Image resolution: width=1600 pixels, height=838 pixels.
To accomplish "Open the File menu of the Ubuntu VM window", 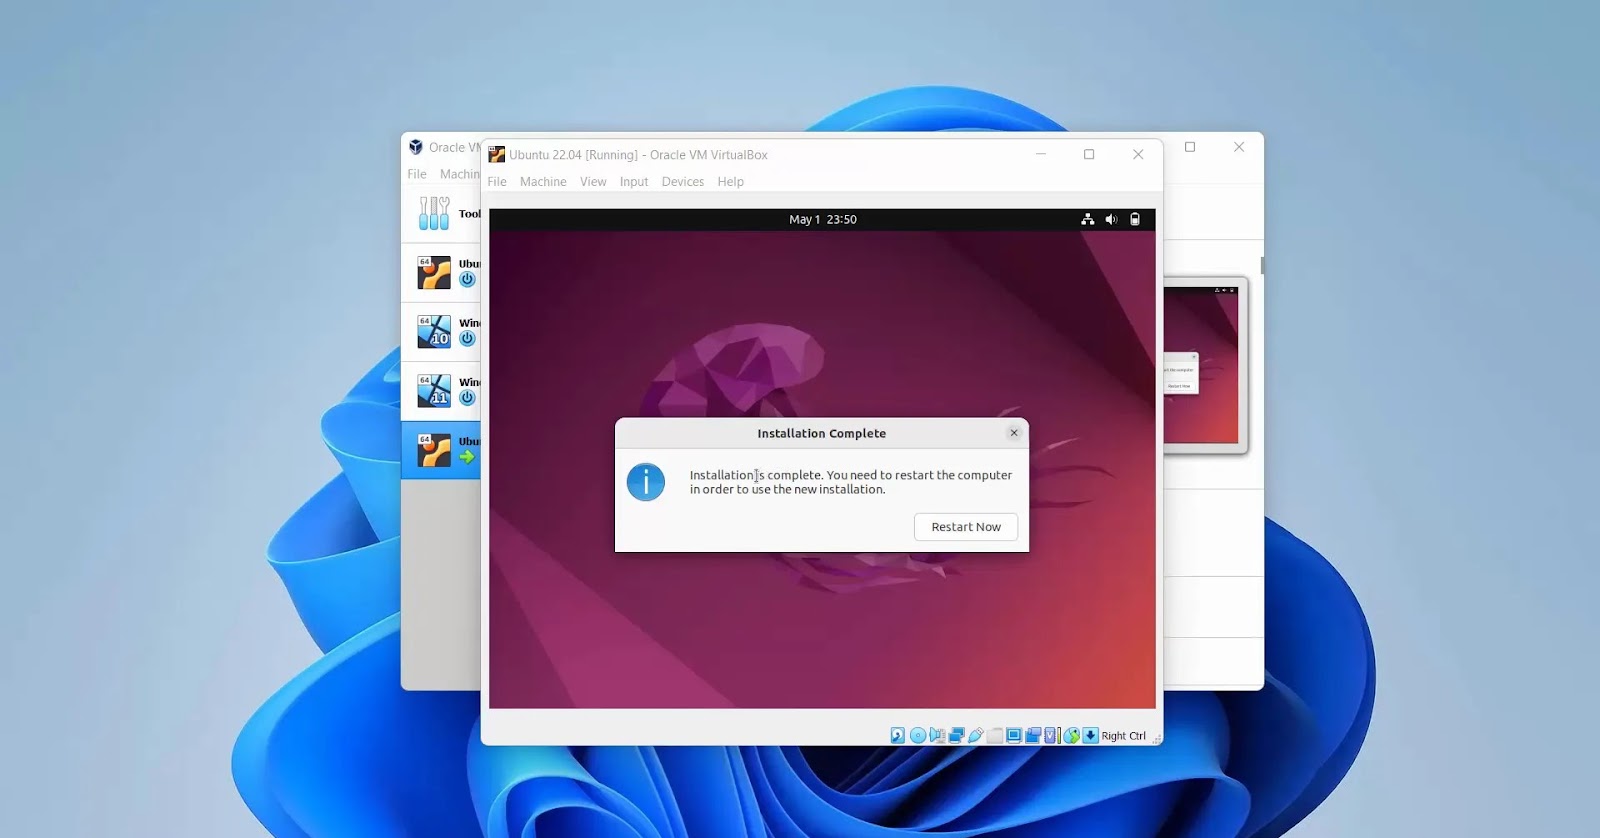I will (x=497, y=182).
